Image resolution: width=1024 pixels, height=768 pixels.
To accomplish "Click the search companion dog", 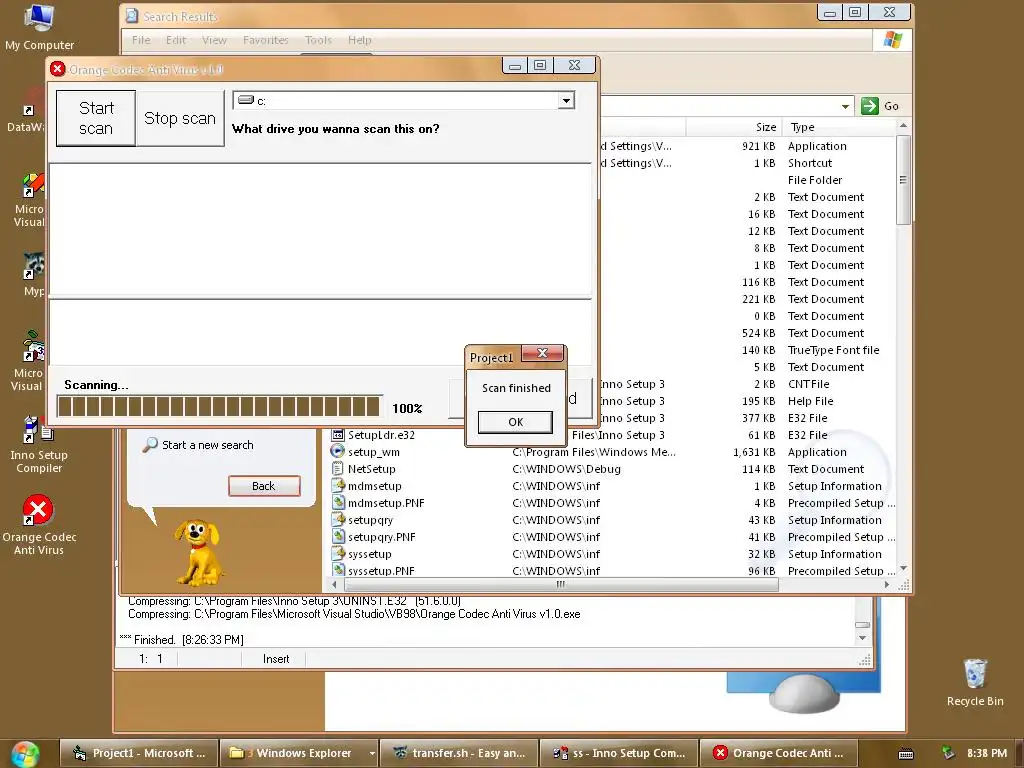I will 198,552.
